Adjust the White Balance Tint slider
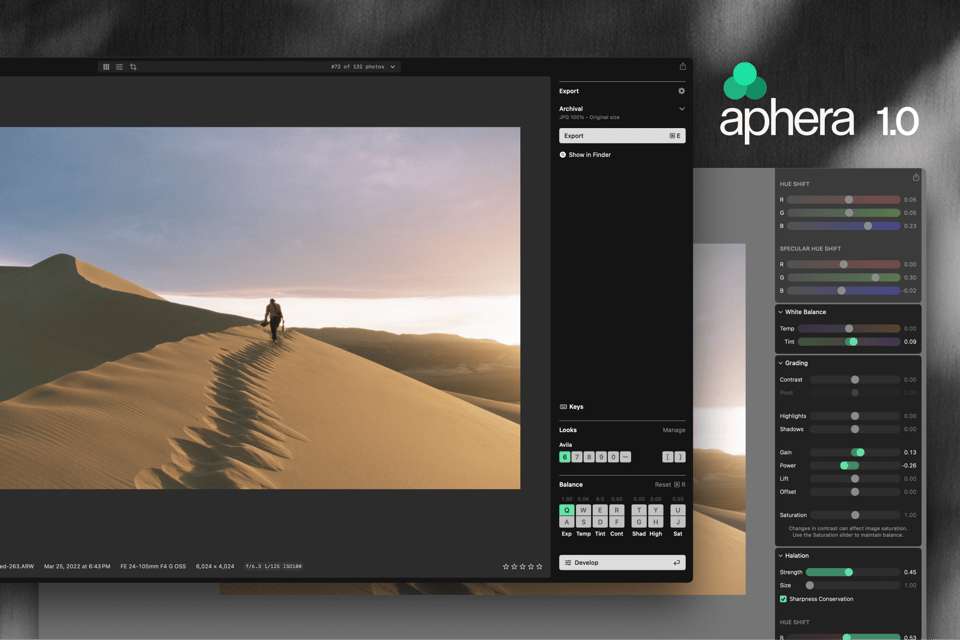The width and height of the screenshot is (960, 640). pos(849,342)
